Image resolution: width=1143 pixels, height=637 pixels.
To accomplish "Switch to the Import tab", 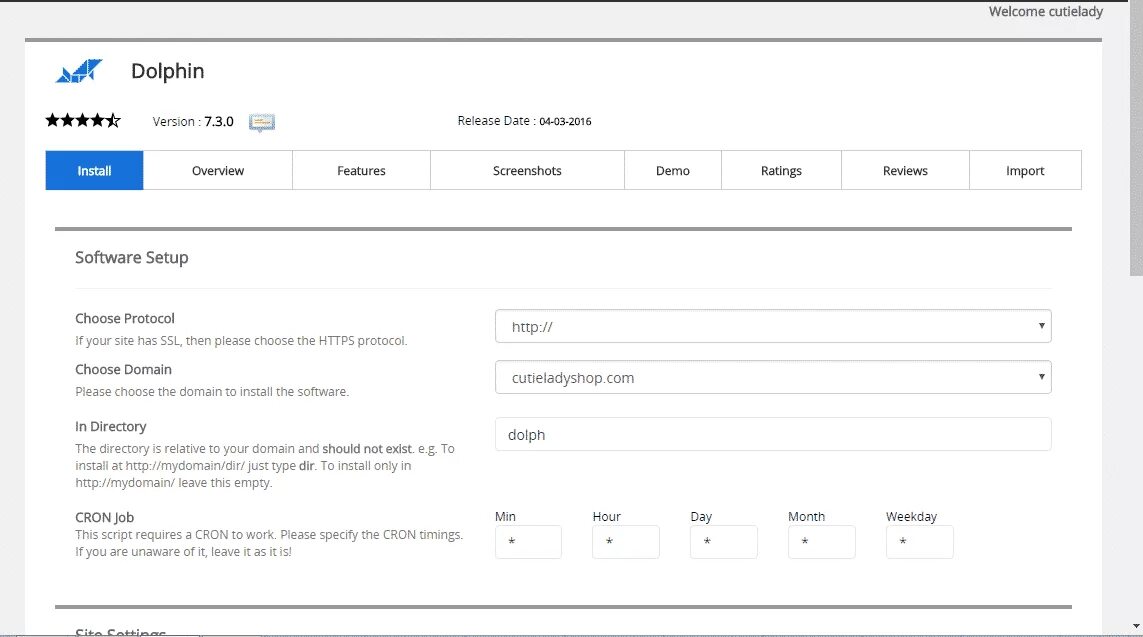I will coord(1025,171).
